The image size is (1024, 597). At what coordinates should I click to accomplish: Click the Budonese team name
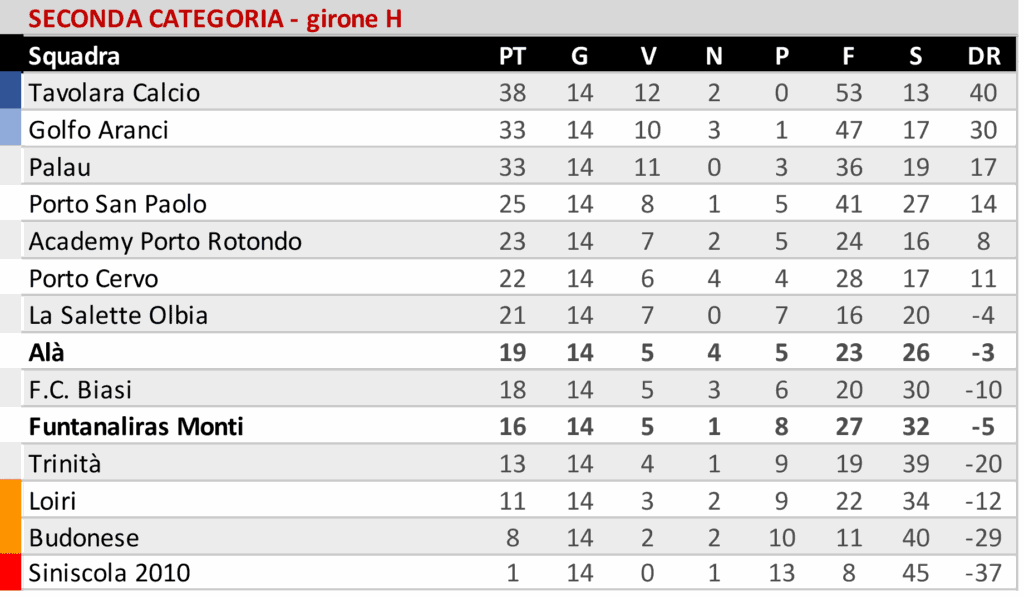coord(84,538)
